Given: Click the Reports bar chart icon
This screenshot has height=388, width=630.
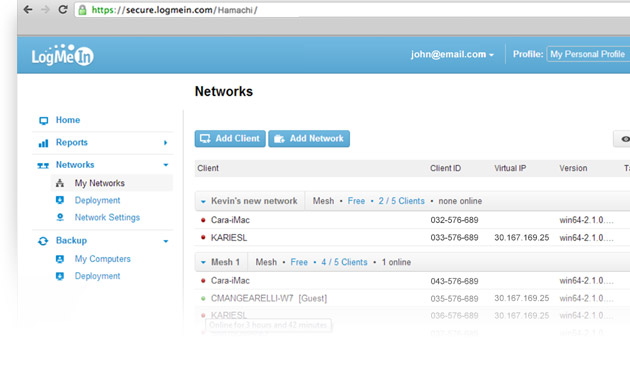Looking at the screenshot, I should point(43,143).
